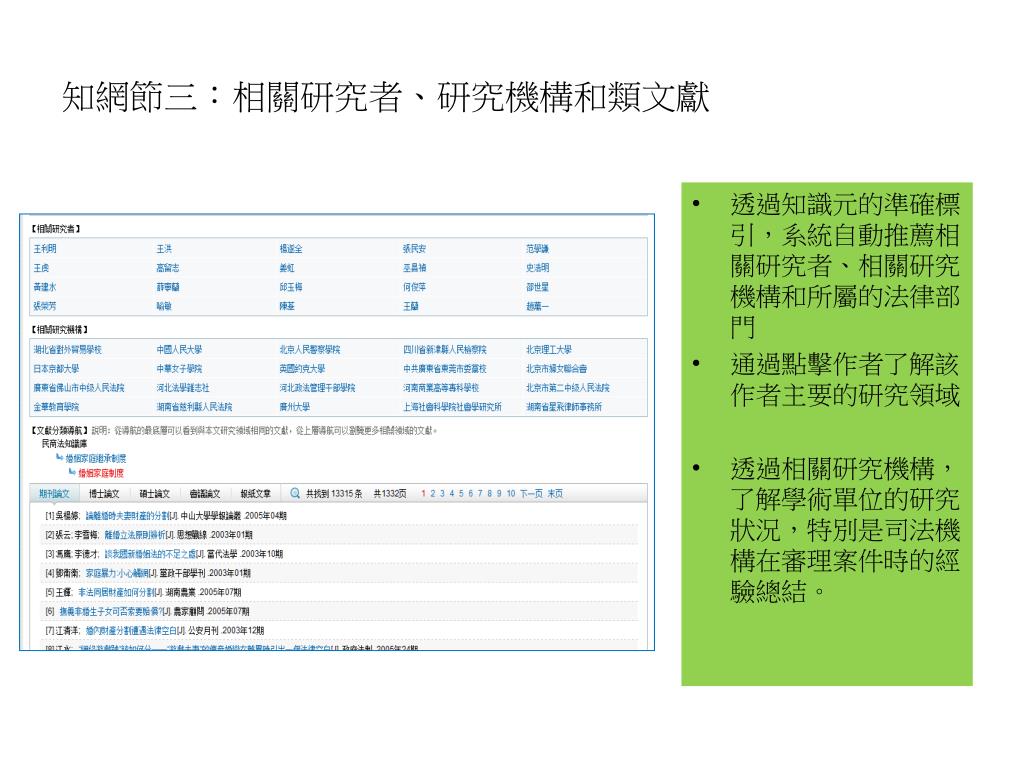Screen dimensions: 1024x768
Task: Select institution 金華教育學院
Action: coord(56,406)
